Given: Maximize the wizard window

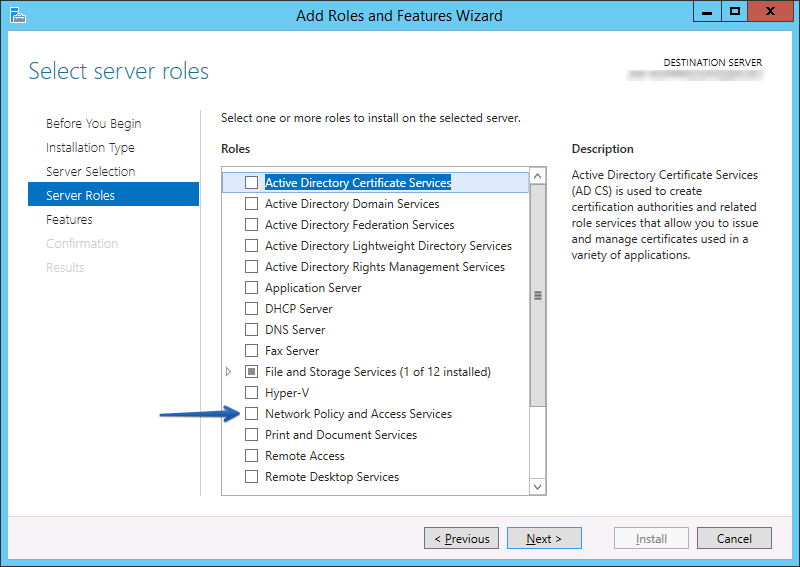Looking at the screenshot, I should click(x=735, y=13).
